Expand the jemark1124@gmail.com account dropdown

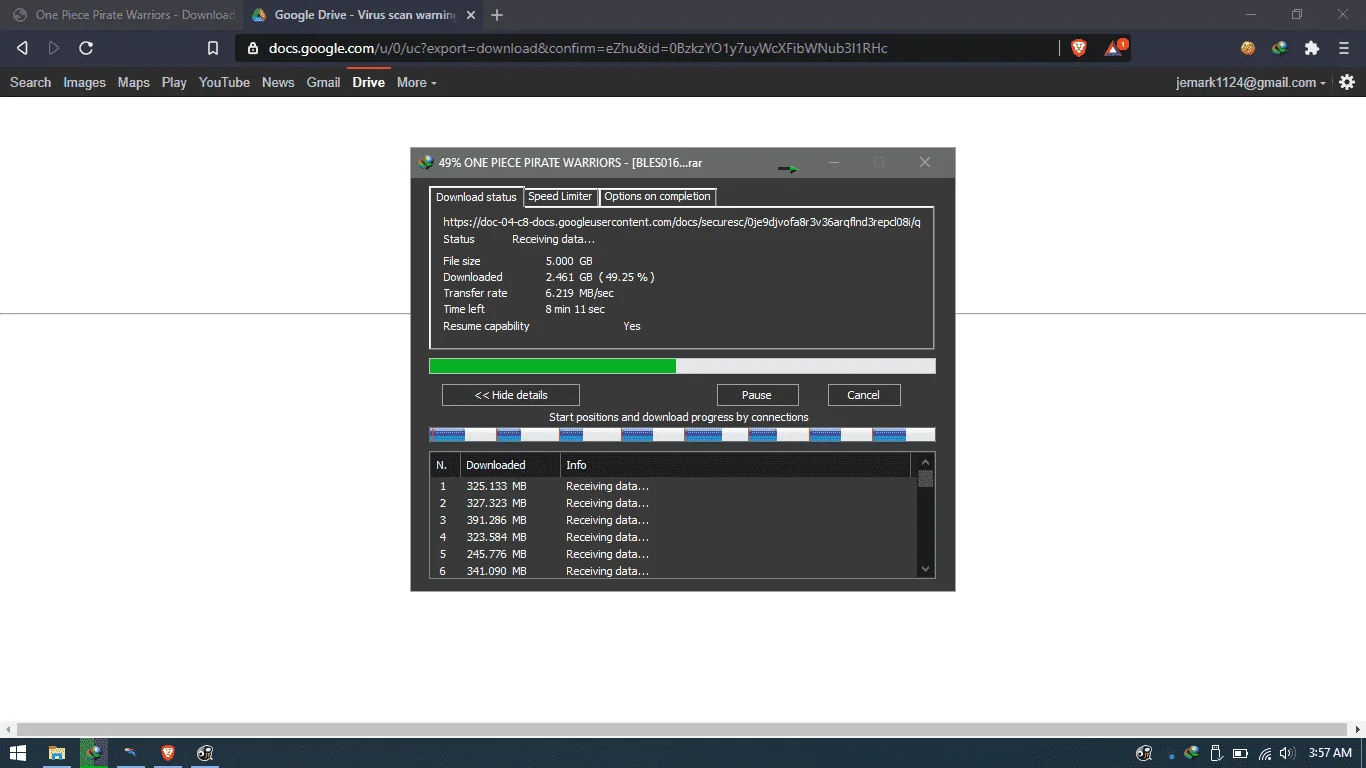pos(1251,83)
